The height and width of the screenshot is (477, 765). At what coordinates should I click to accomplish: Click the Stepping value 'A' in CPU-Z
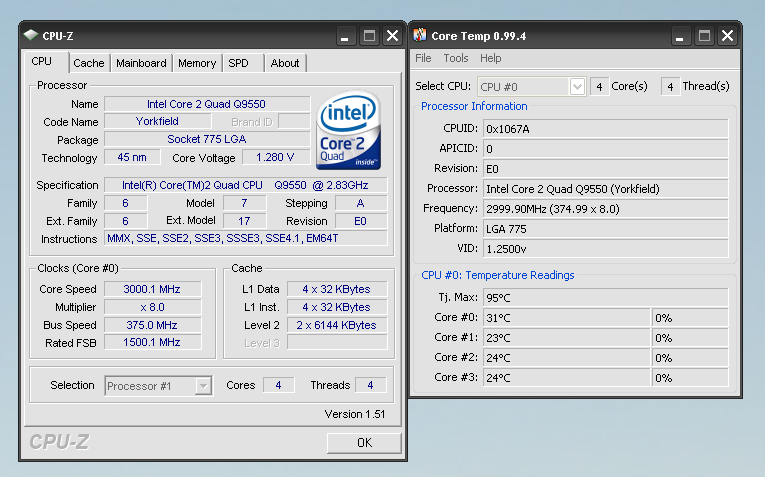point(361,203)
